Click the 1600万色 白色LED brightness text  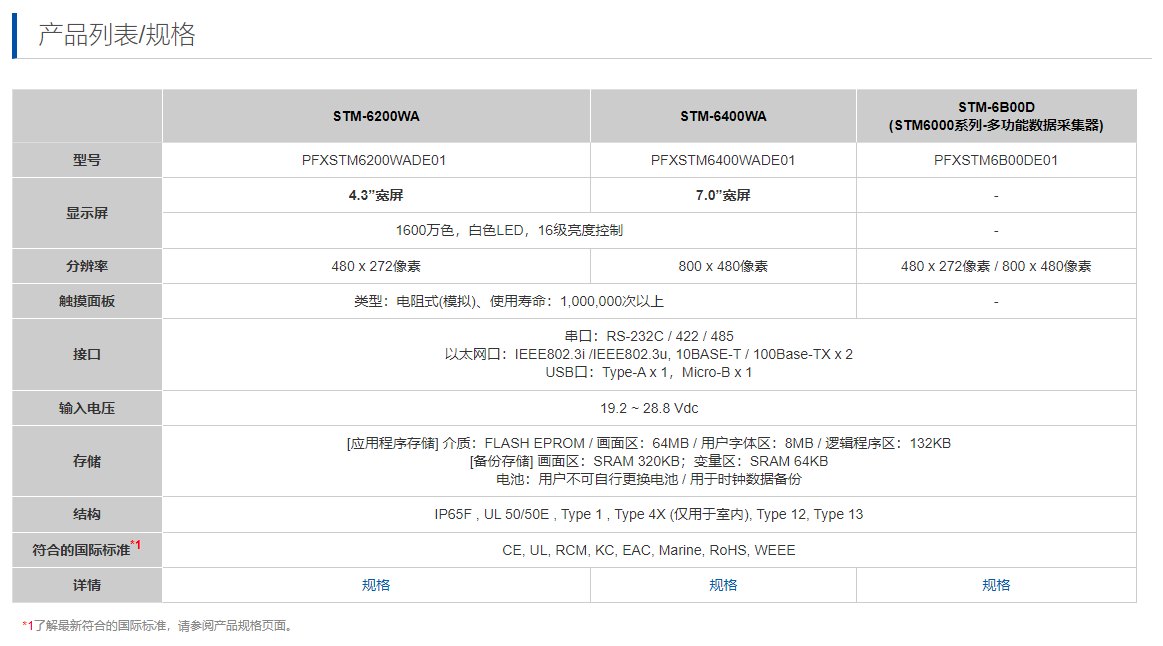(x=509, y=231)
